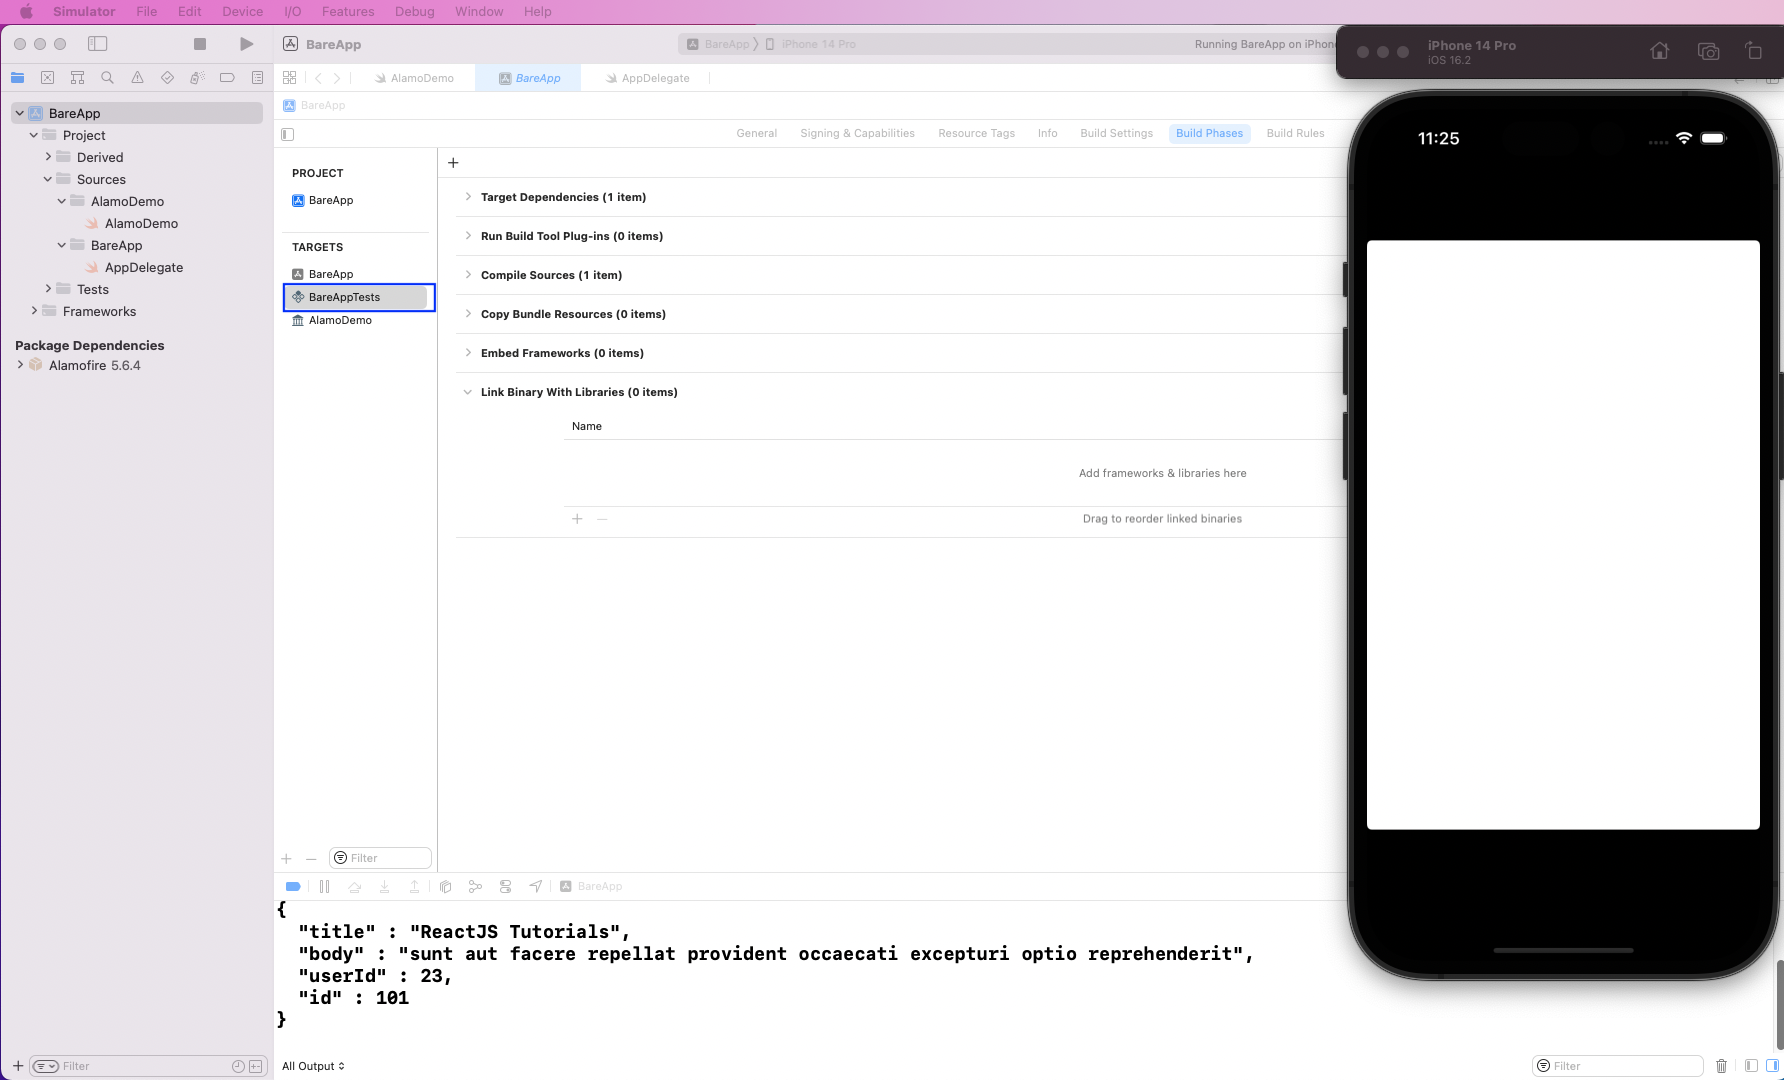Step out in debugger
Screen dimensions: 1784x1080
click(414, 887)
